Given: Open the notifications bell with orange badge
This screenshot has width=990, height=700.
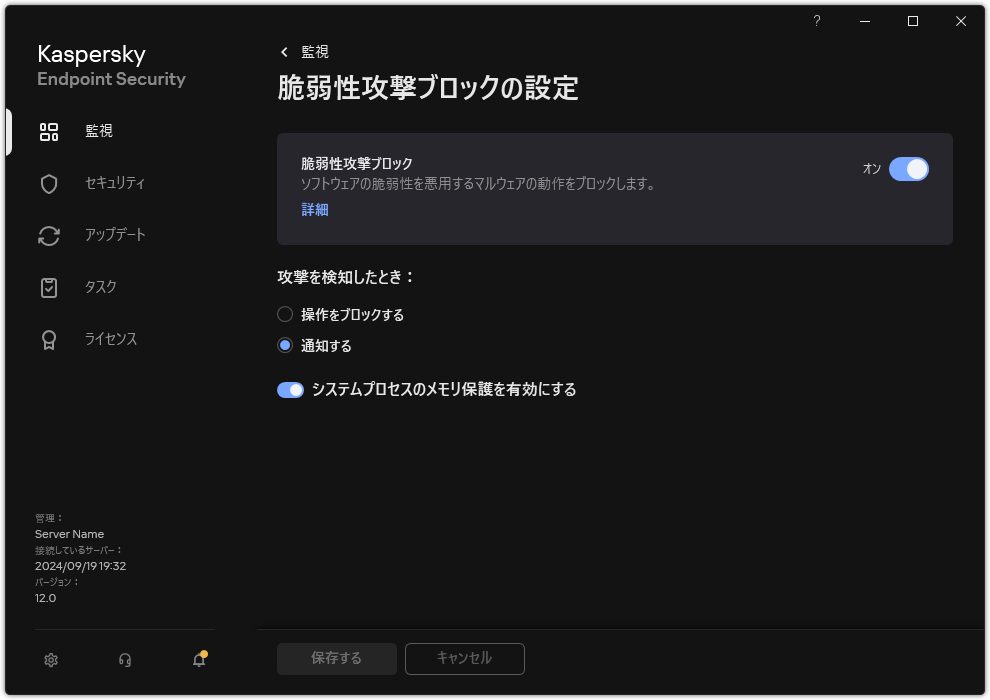Looking at the screenshot, I should coord(197,660).
